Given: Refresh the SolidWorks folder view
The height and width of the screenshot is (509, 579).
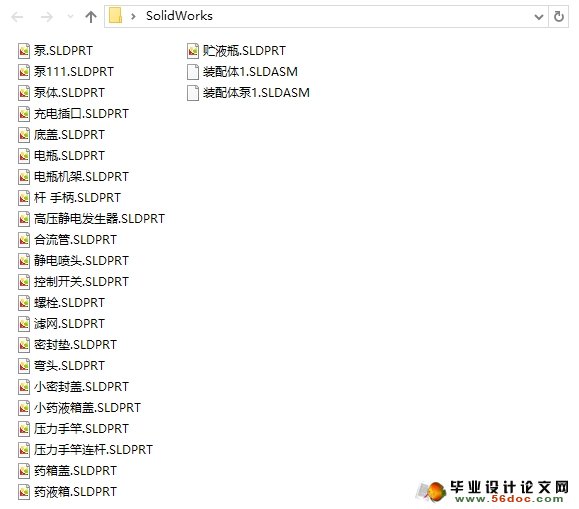Looking at the screenshot, I should click(559, 16).
